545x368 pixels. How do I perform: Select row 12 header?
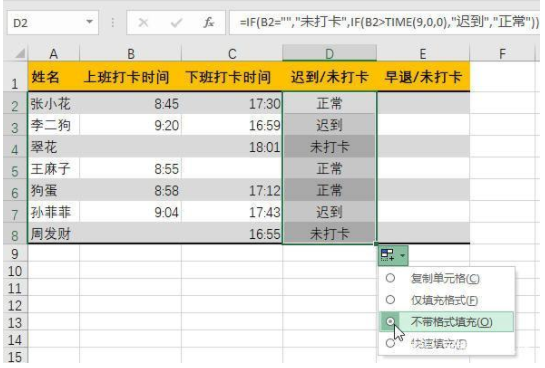coord(15,305)
